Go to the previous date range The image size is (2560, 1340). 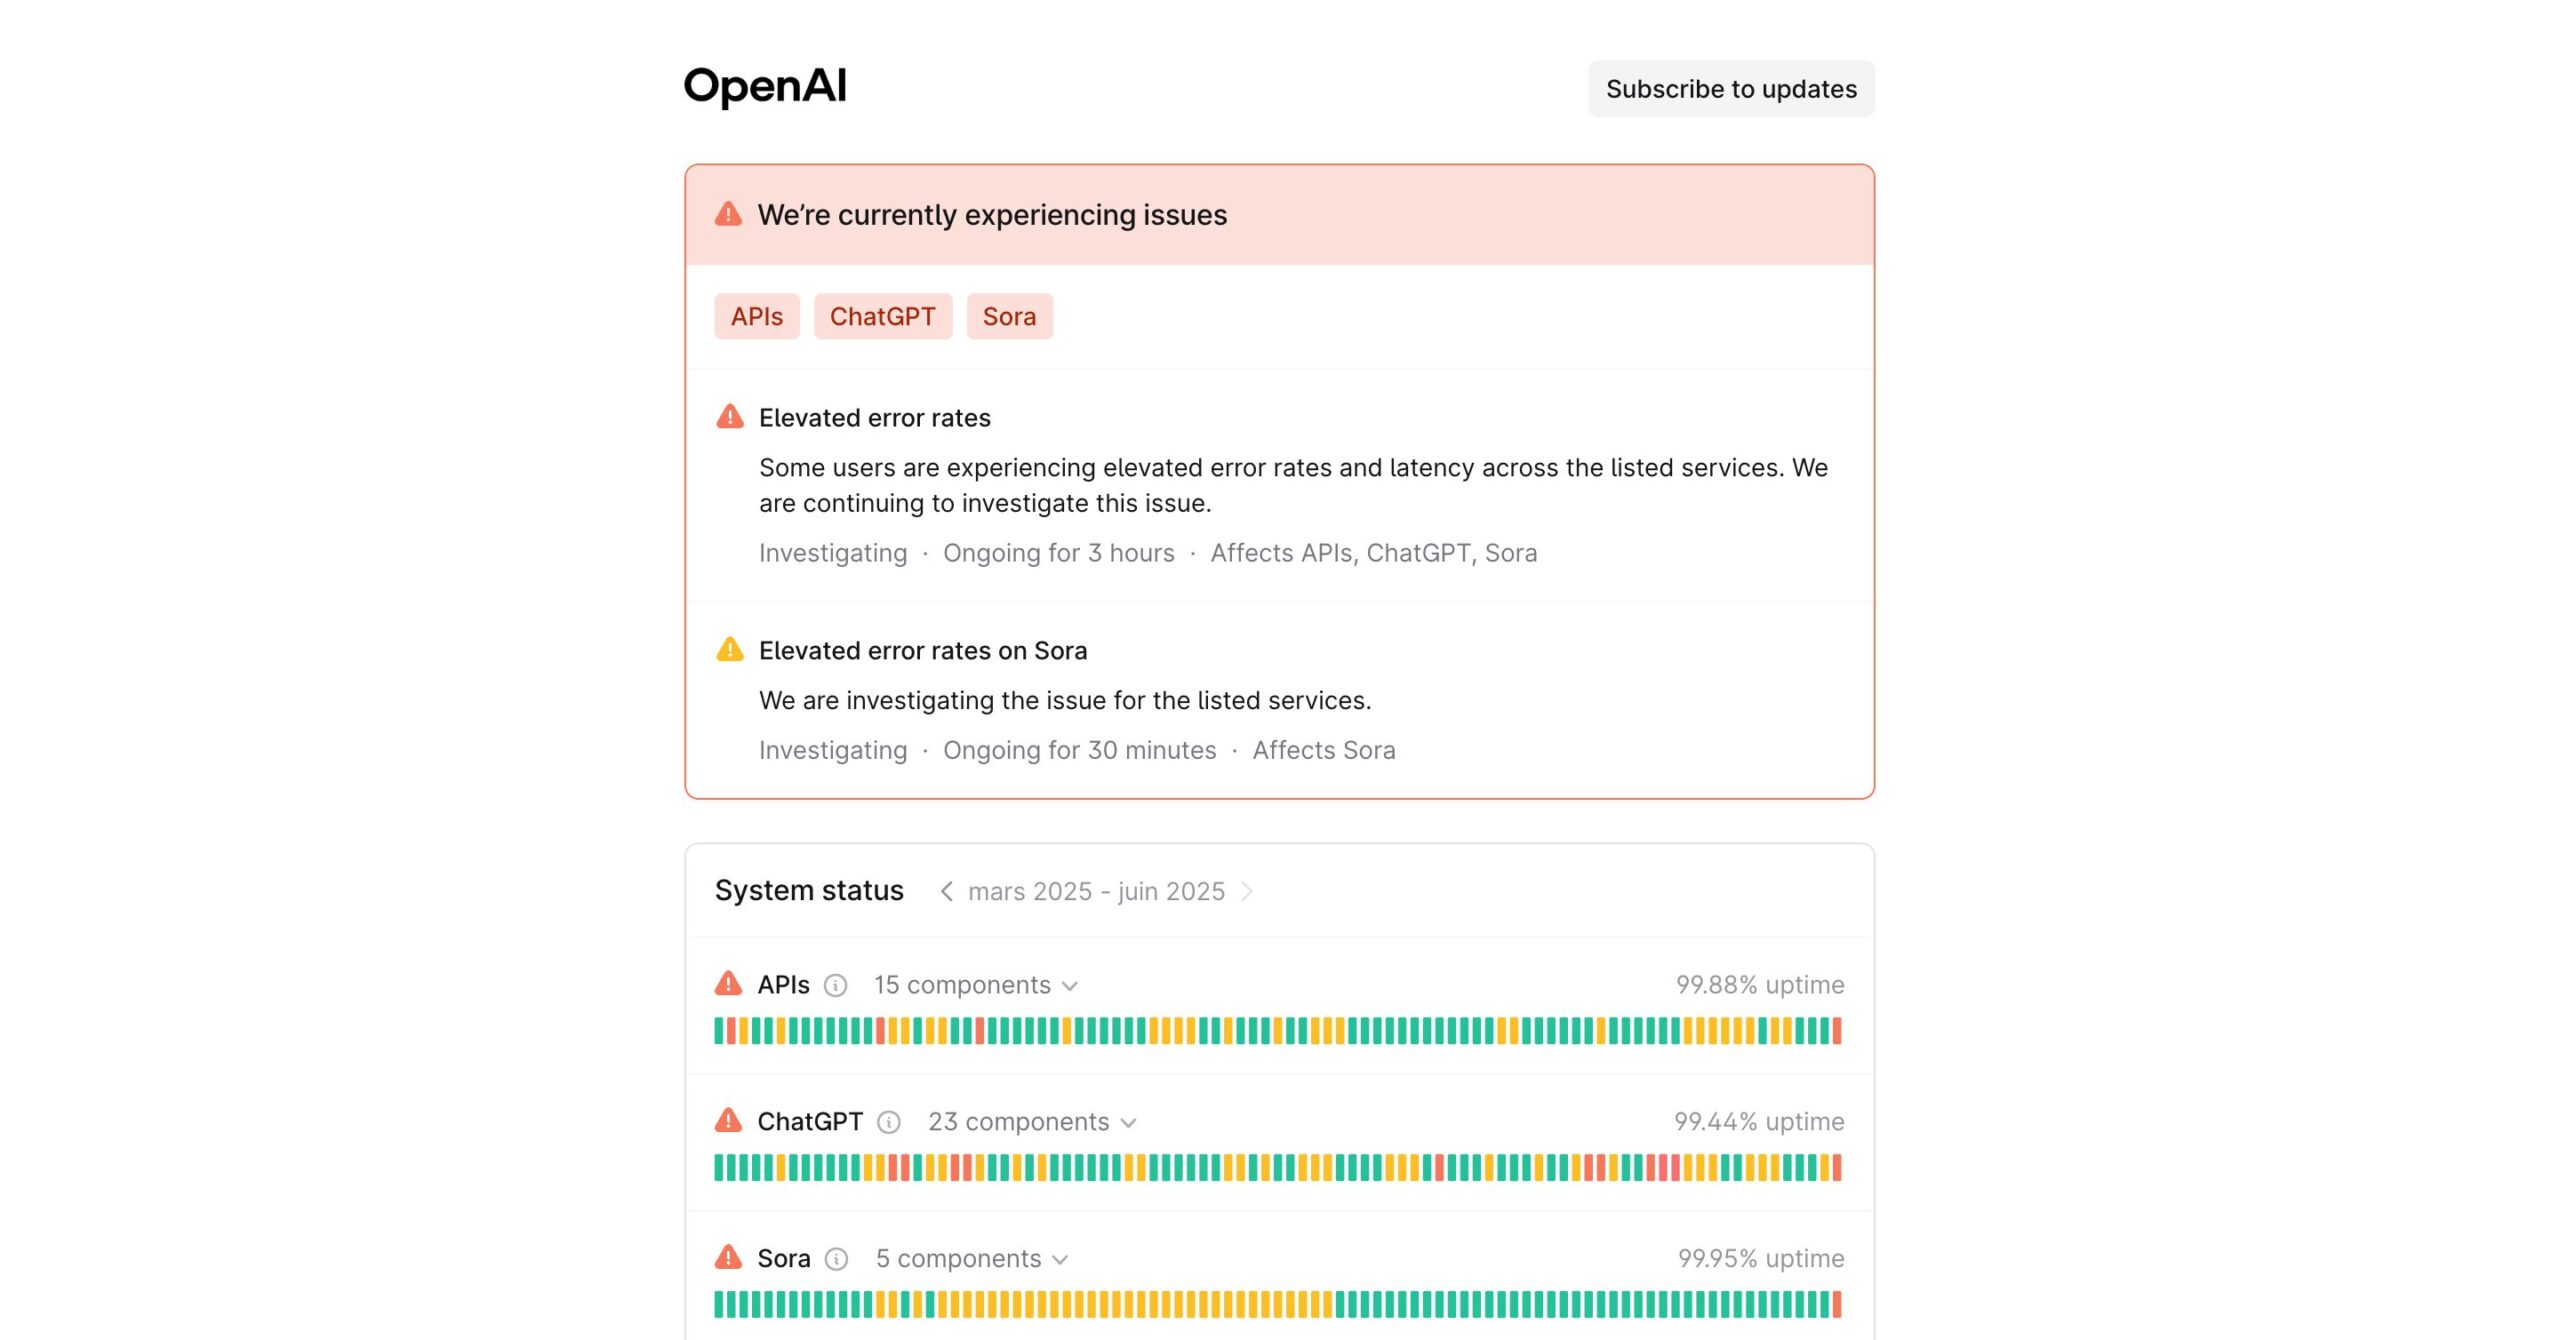(946, 891)
